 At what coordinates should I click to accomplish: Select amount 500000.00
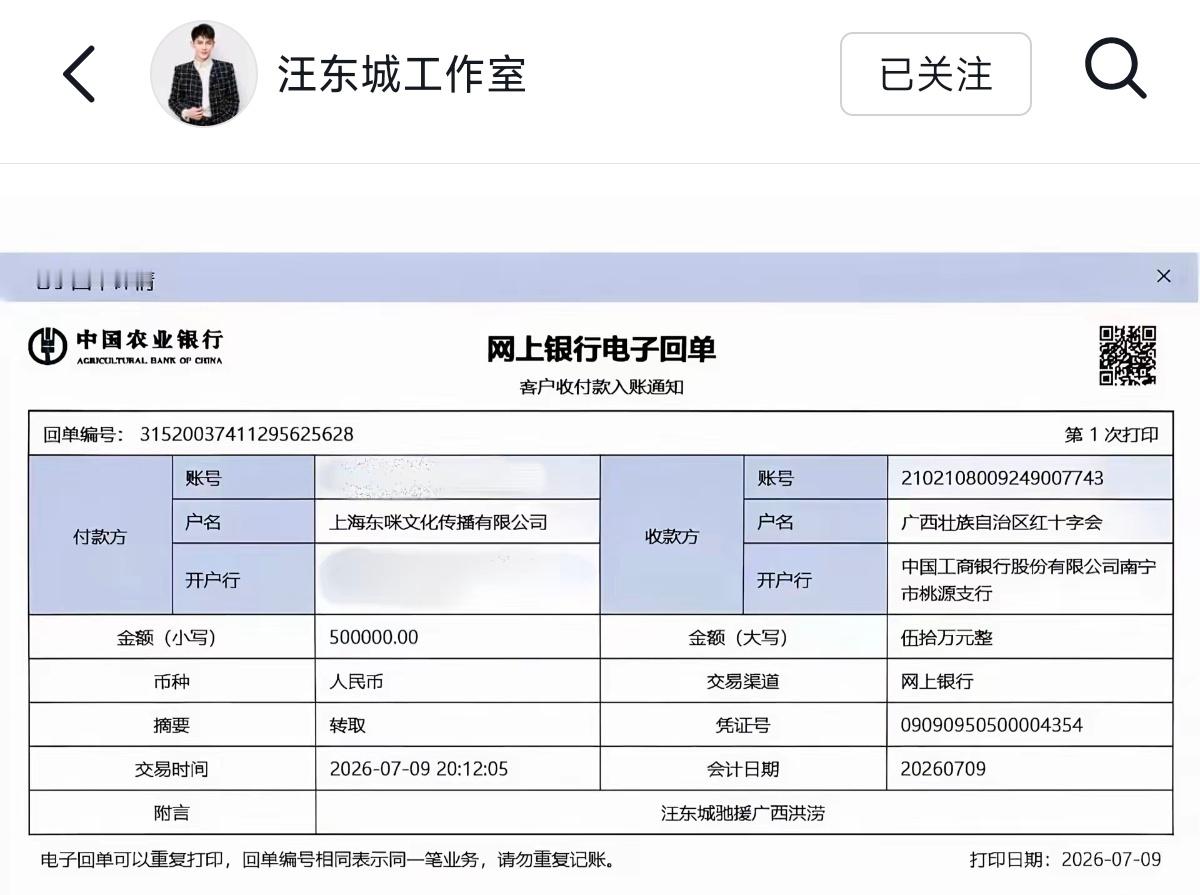coord(373,637)
